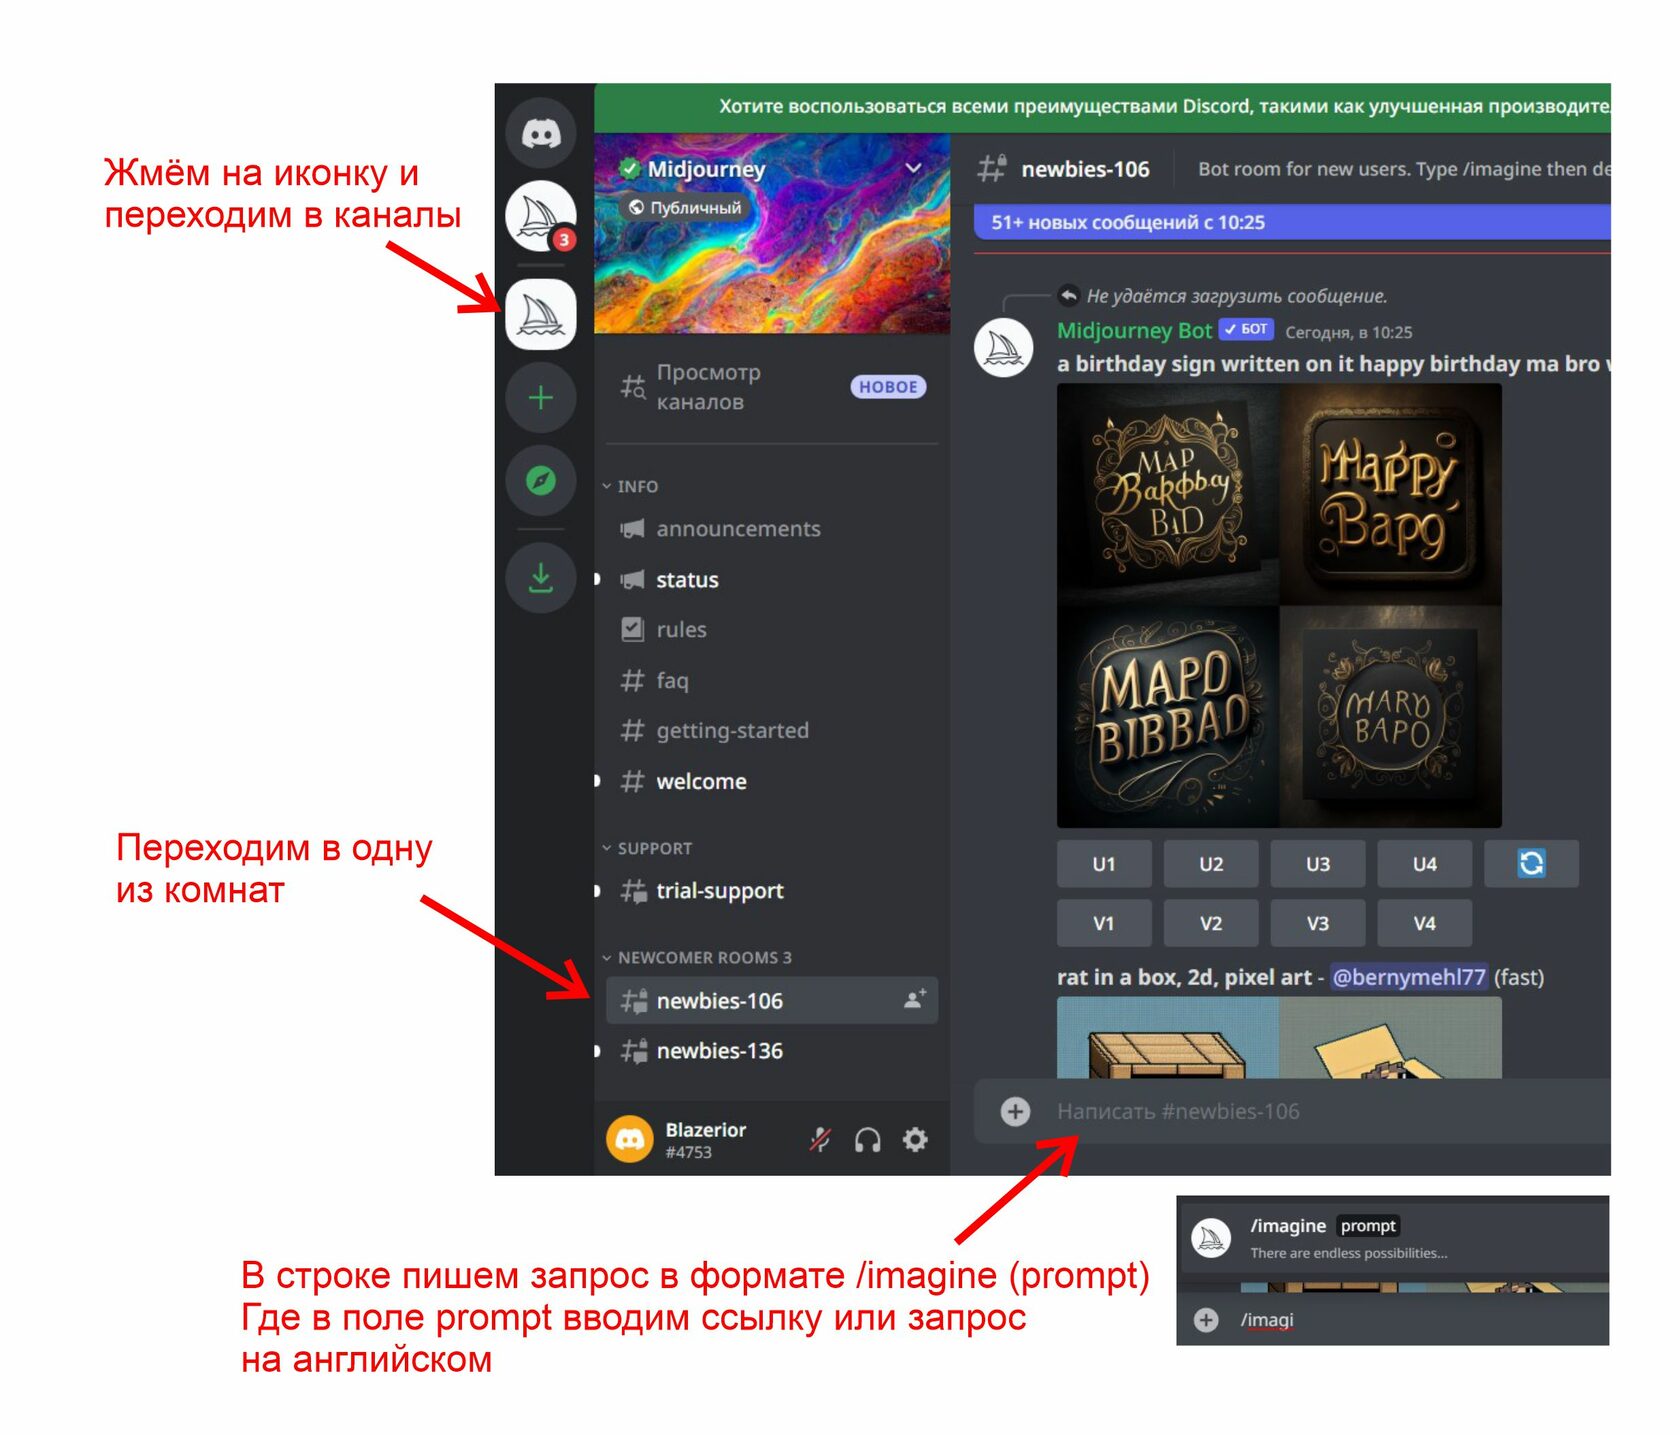
Task: Open Discord home direct messages icon
Action: tap(540, 133)
